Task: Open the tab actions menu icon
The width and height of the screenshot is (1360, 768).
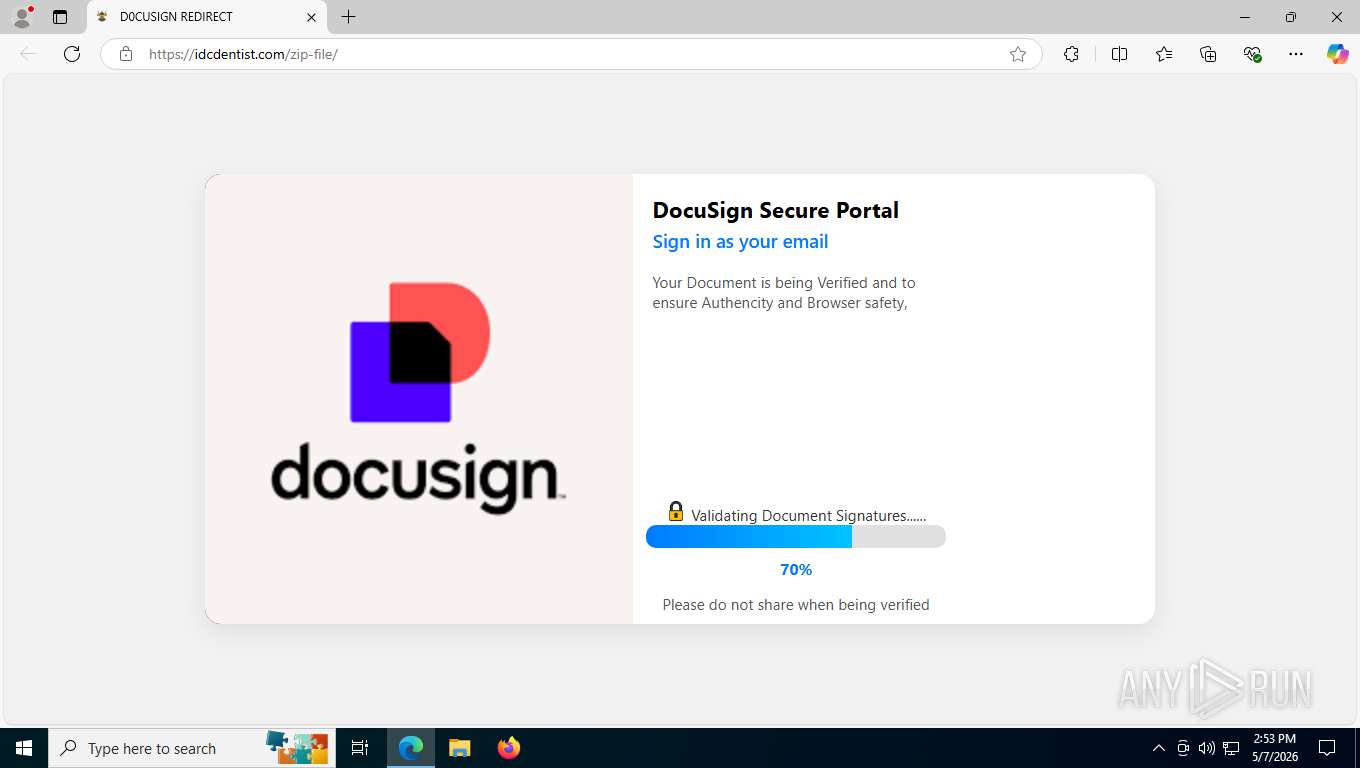Action: pyautogui.click(x=60, y=17)
